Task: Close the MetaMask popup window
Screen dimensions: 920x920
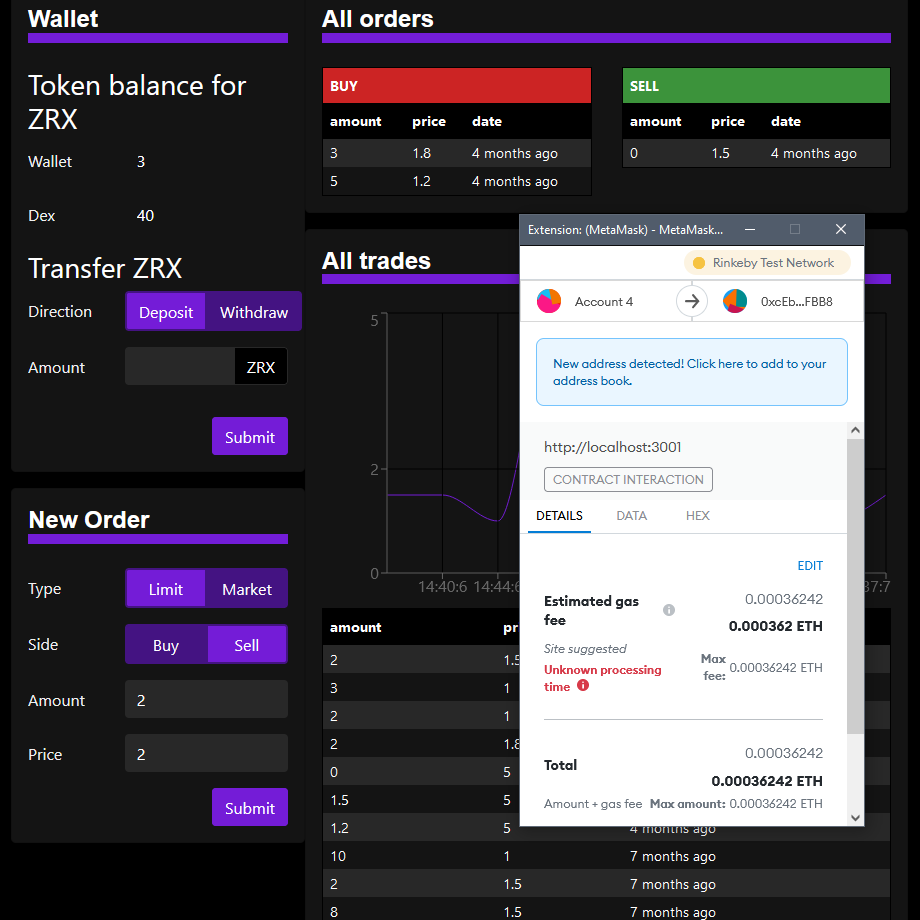Action: [x=841, y=229]
